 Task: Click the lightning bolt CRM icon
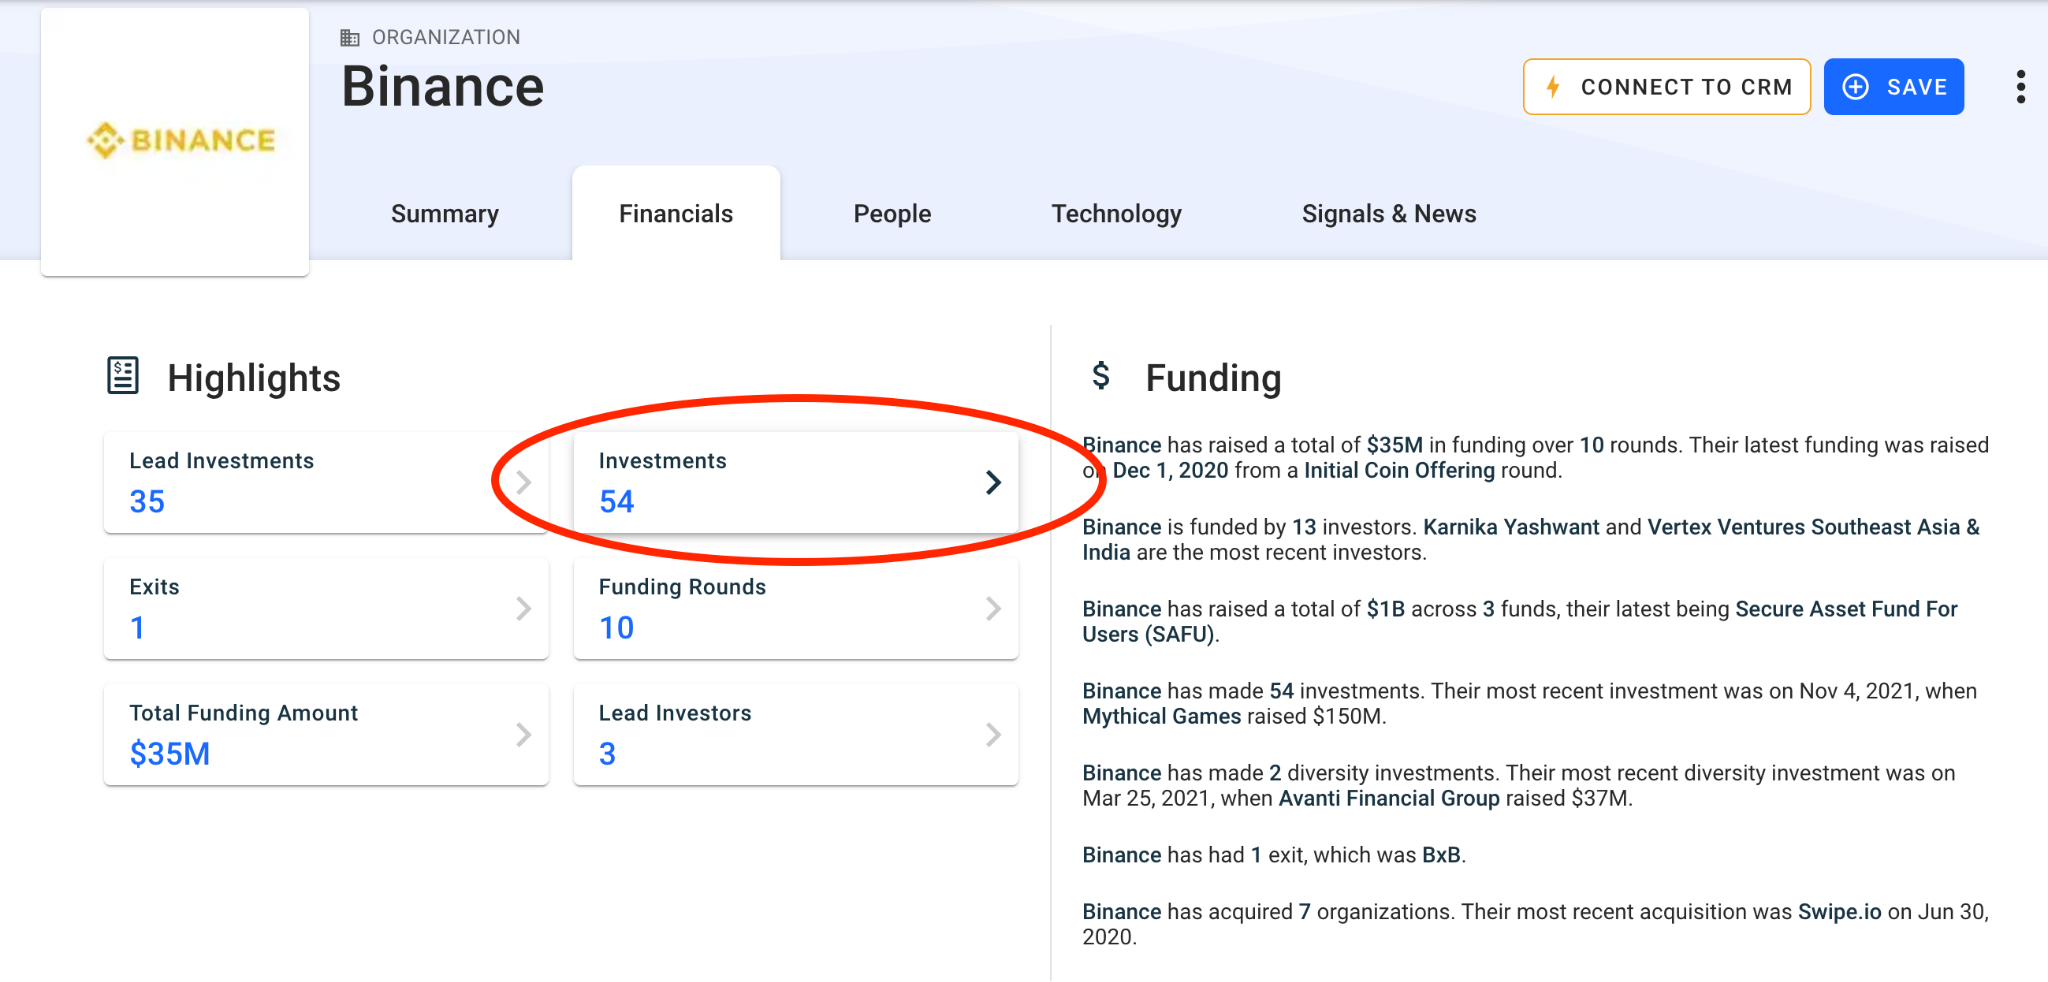[x=1553, y=87]
